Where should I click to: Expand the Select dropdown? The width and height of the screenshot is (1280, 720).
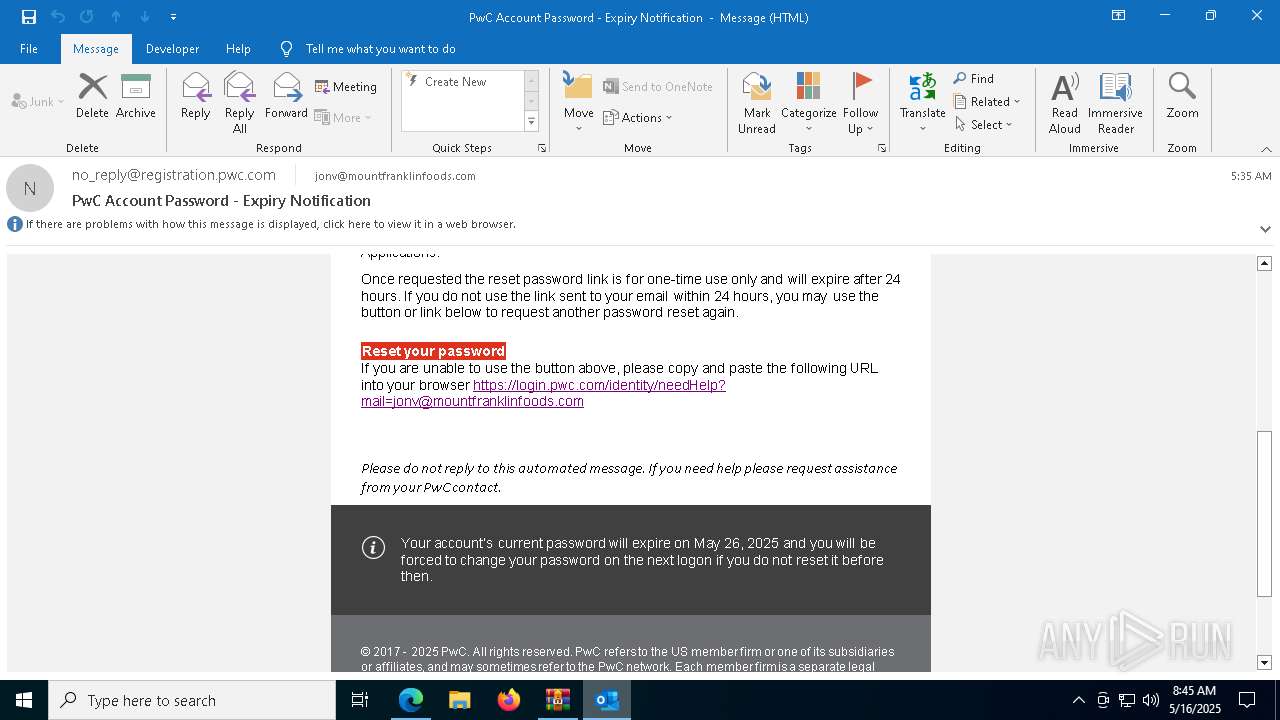[984, 124]
